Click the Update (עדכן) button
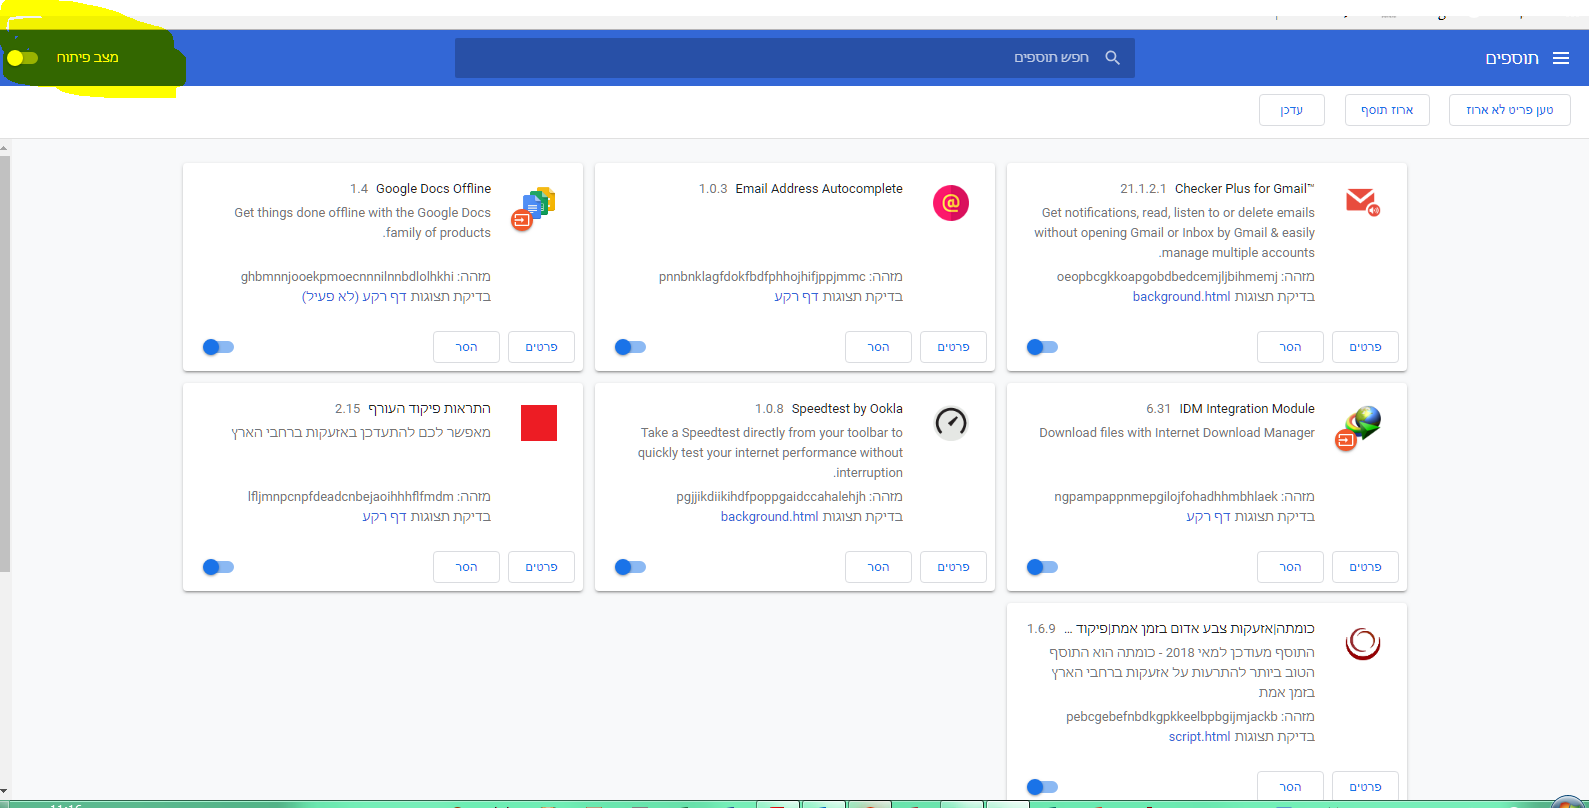This screenshot has height=808, width=1589. pyautogui.click(x=1292, y=110)
